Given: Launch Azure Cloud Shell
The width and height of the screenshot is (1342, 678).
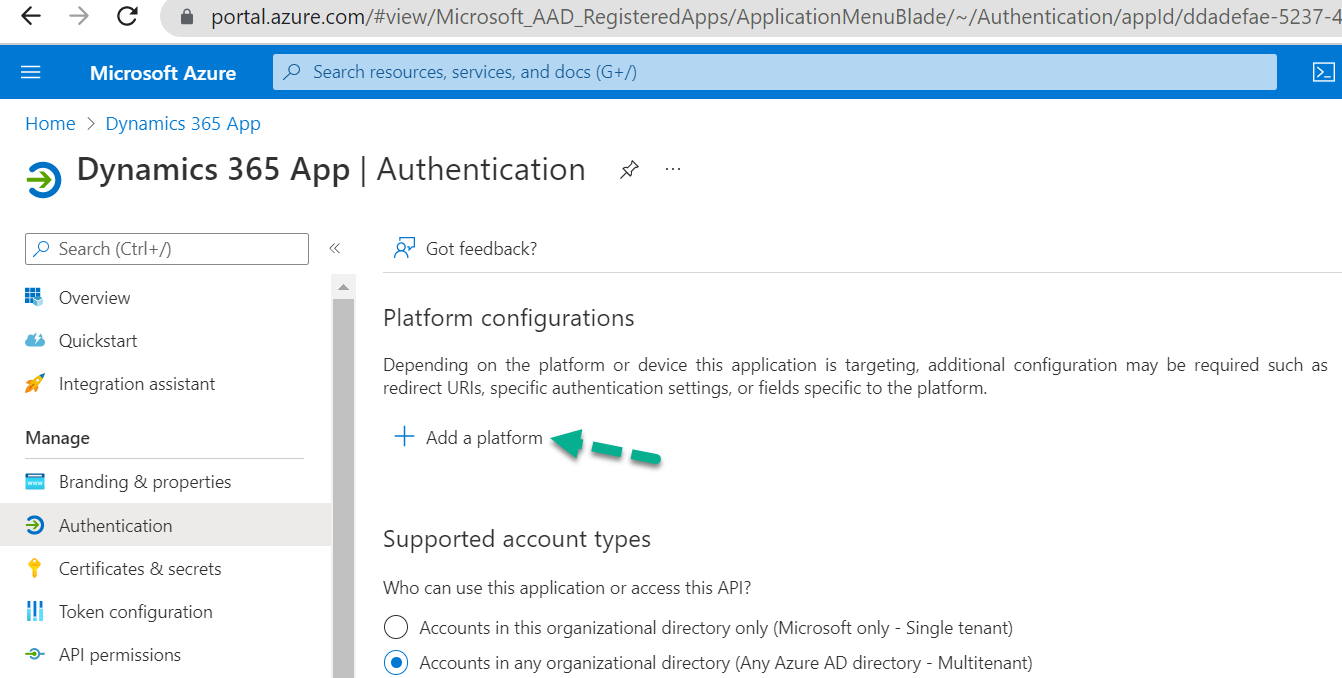Looking at the screenshot, I should click(x=1323, y=71).
